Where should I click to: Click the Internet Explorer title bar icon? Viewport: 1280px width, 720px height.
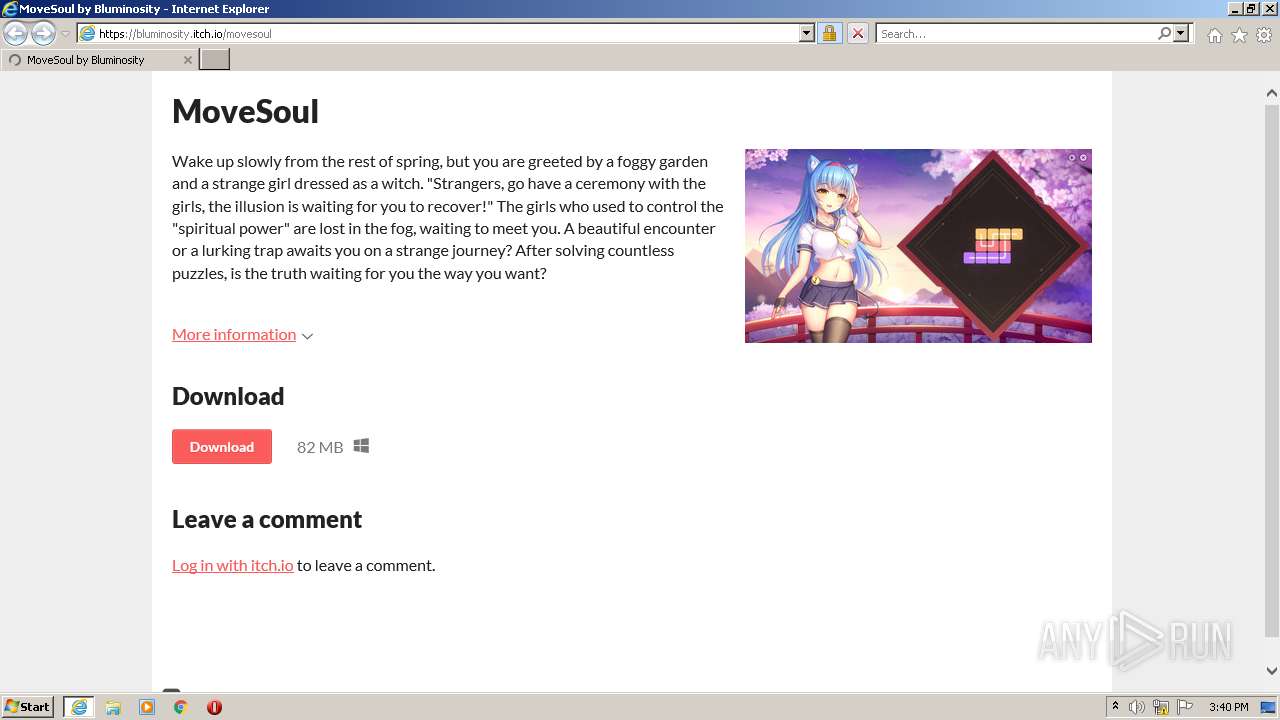click(x=10, y=9)
